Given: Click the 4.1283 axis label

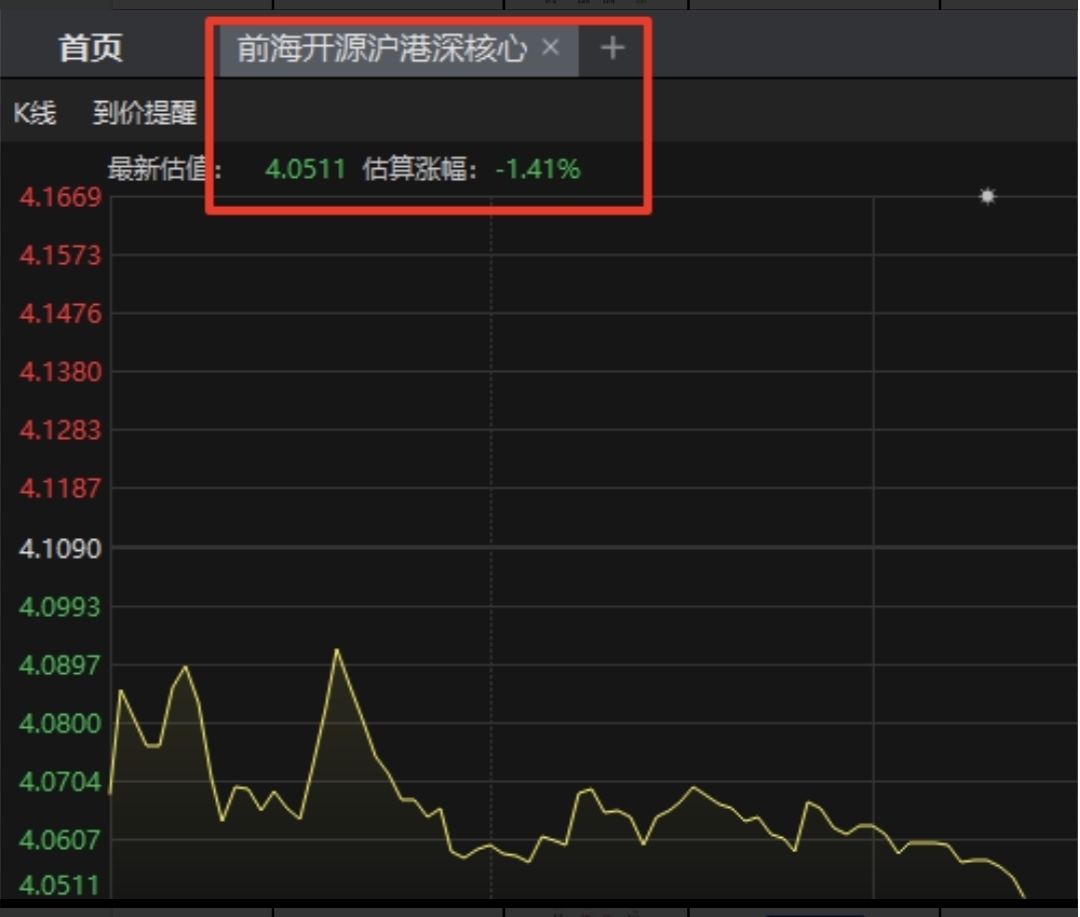Looking at the screenshot, I should click(x=60, y=431).
